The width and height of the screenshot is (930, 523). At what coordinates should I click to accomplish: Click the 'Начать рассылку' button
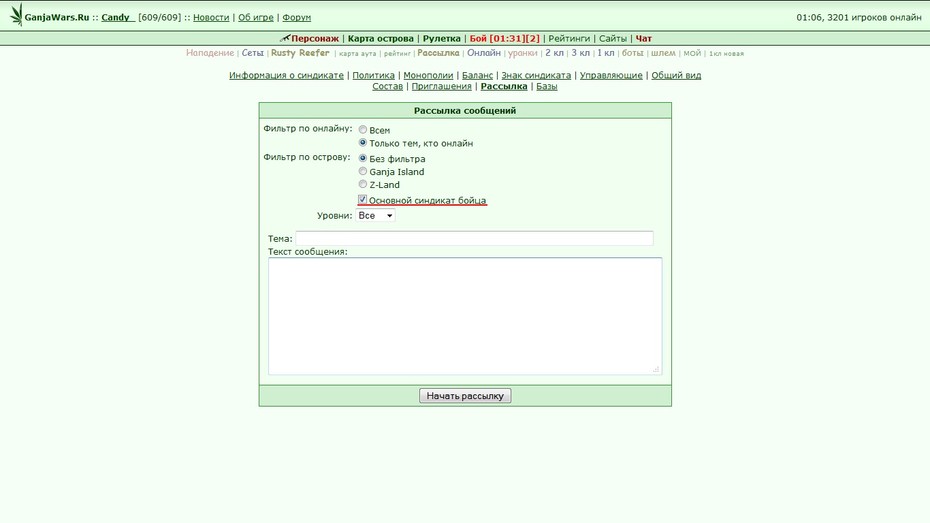[465, 396]
